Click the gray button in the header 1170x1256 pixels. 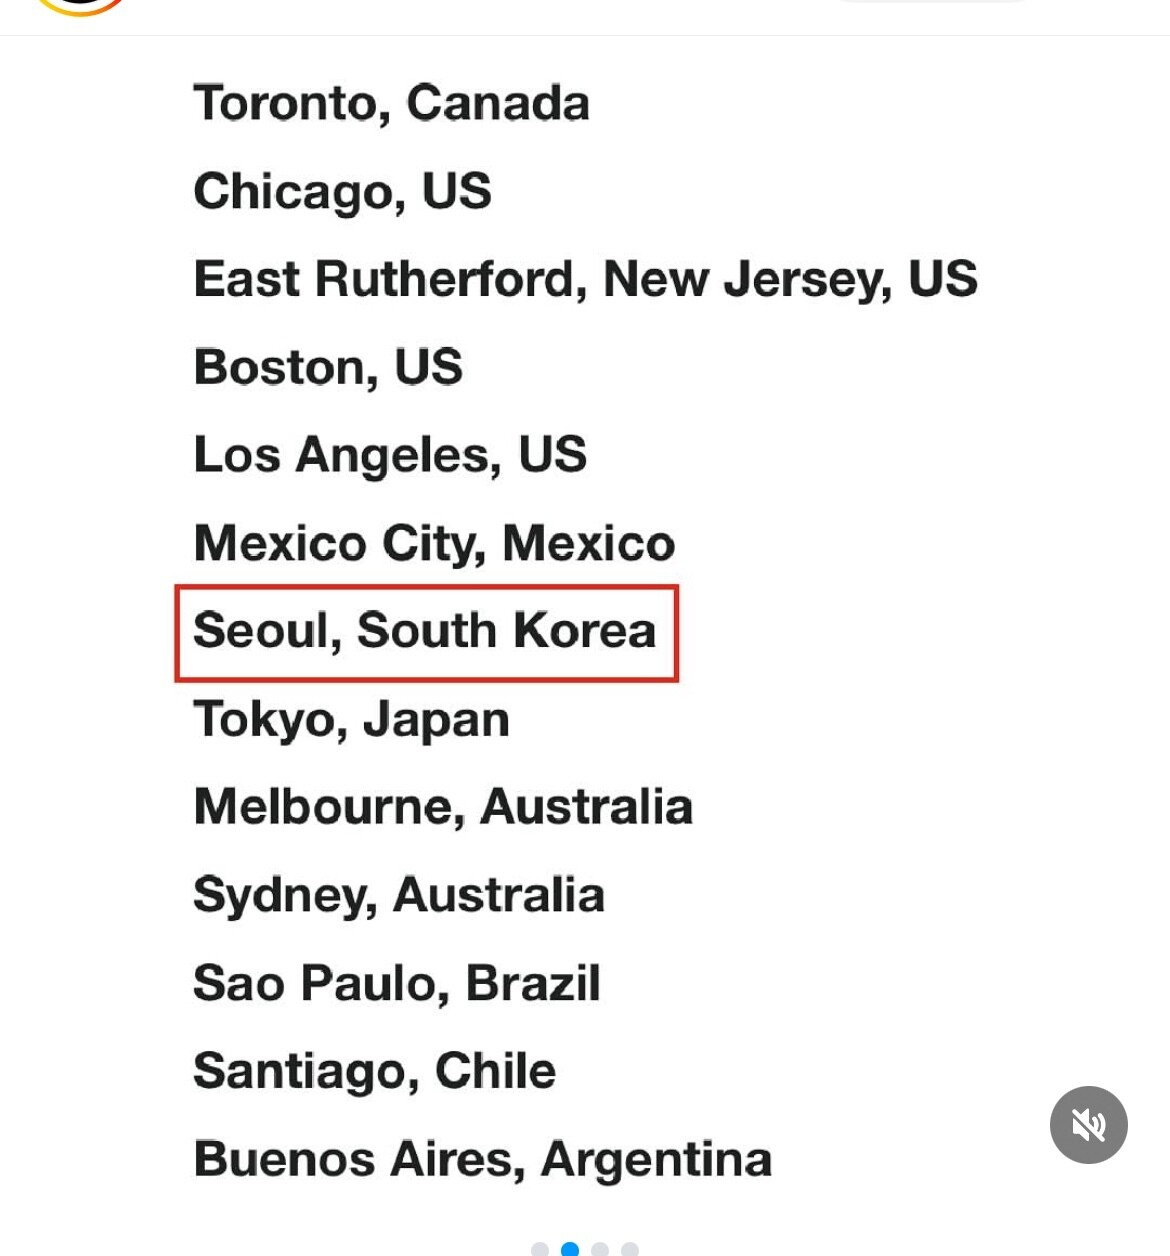click(930, 1)
